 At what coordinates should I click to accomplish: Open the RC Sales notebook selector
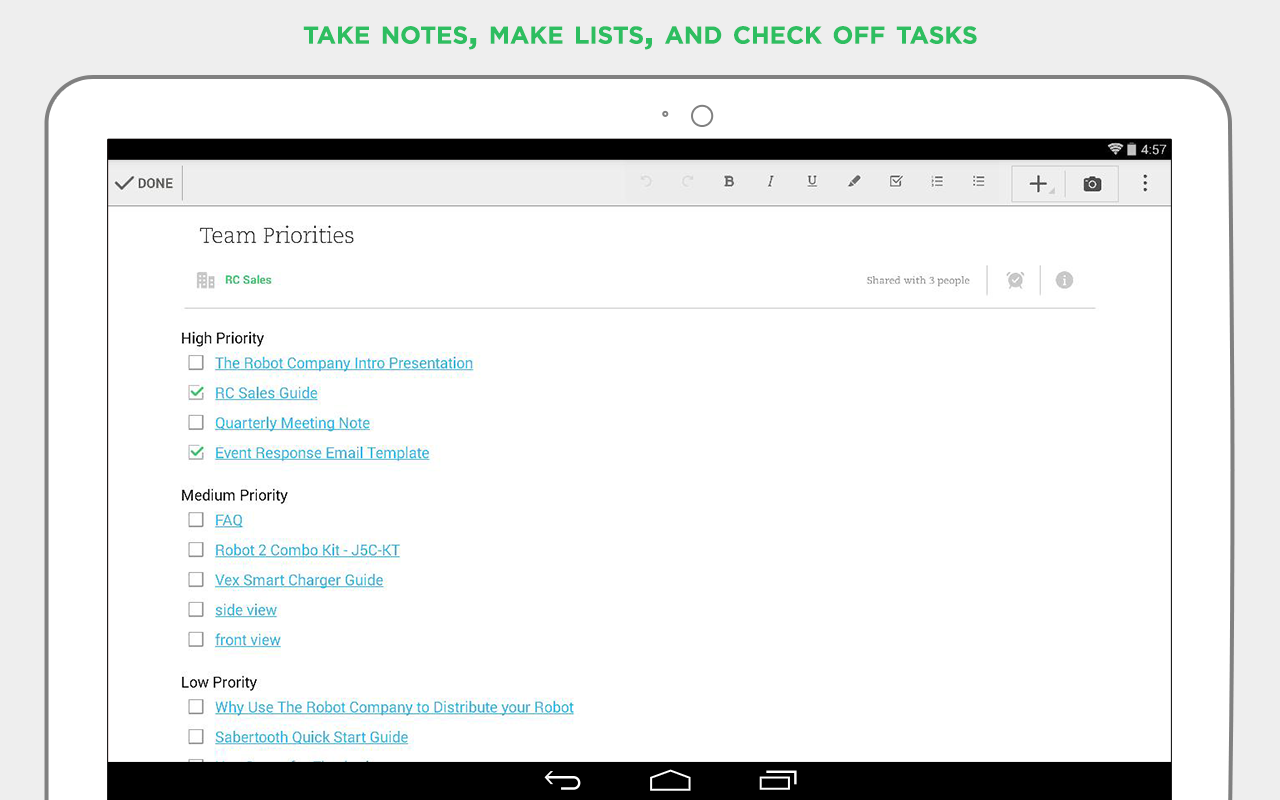(x=247, y=280)
